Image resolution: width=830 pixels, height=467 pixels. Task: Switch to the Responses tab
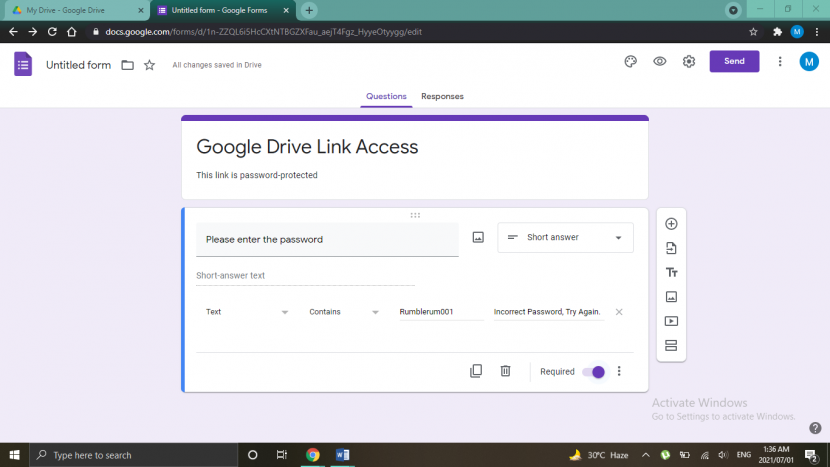click(442, 96)
